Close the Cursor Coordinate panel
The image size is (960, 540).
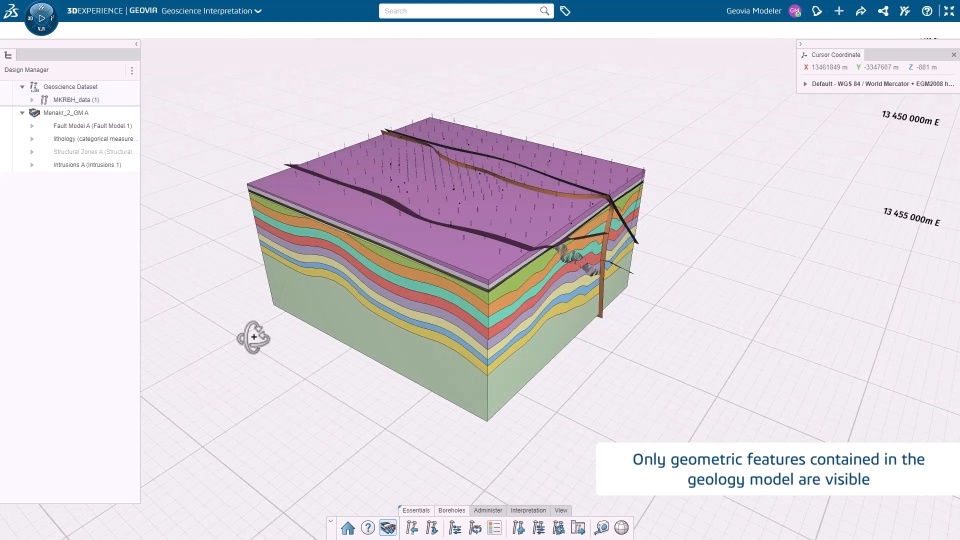point(954,54)
